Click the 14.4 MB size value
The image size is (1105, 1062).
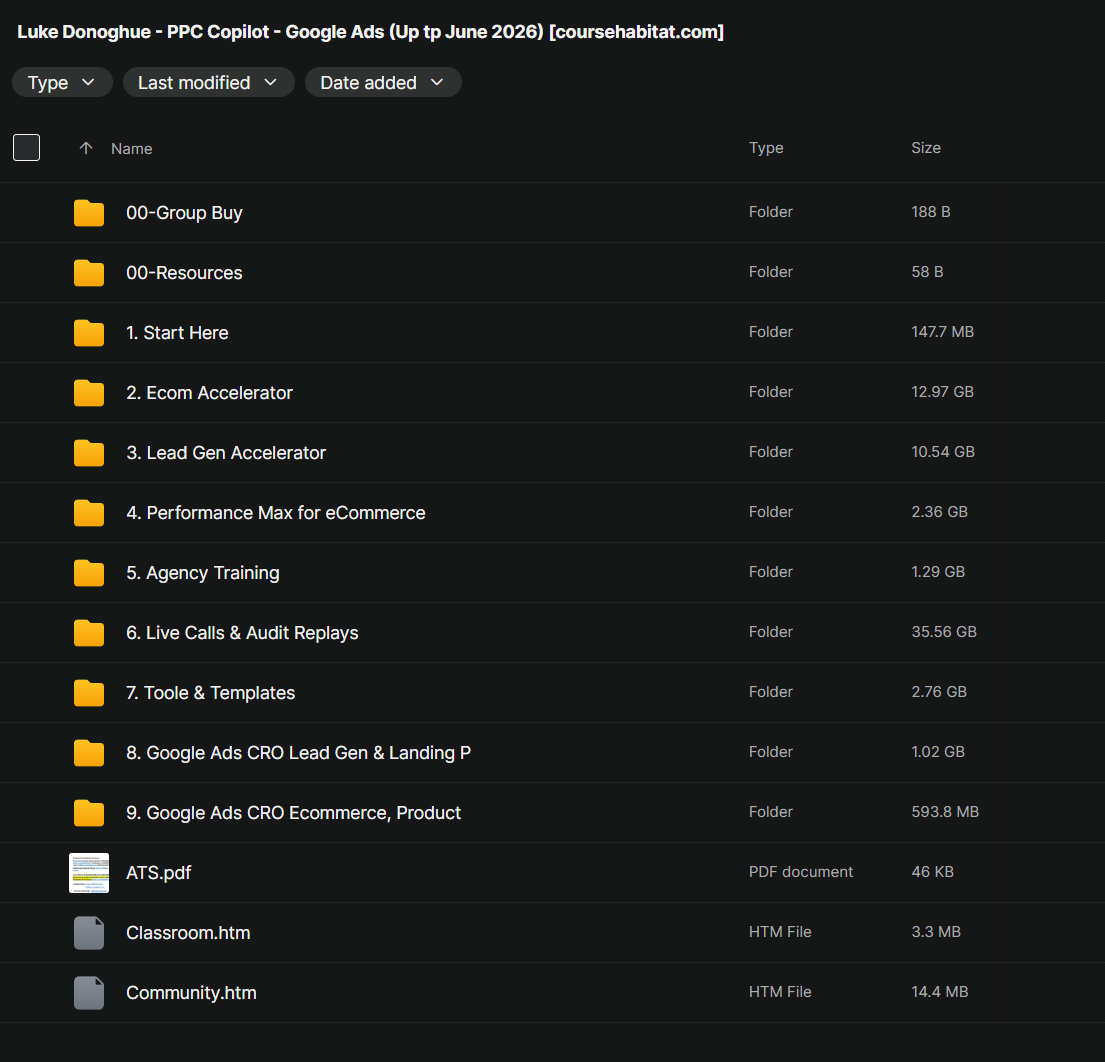[939, 992]
